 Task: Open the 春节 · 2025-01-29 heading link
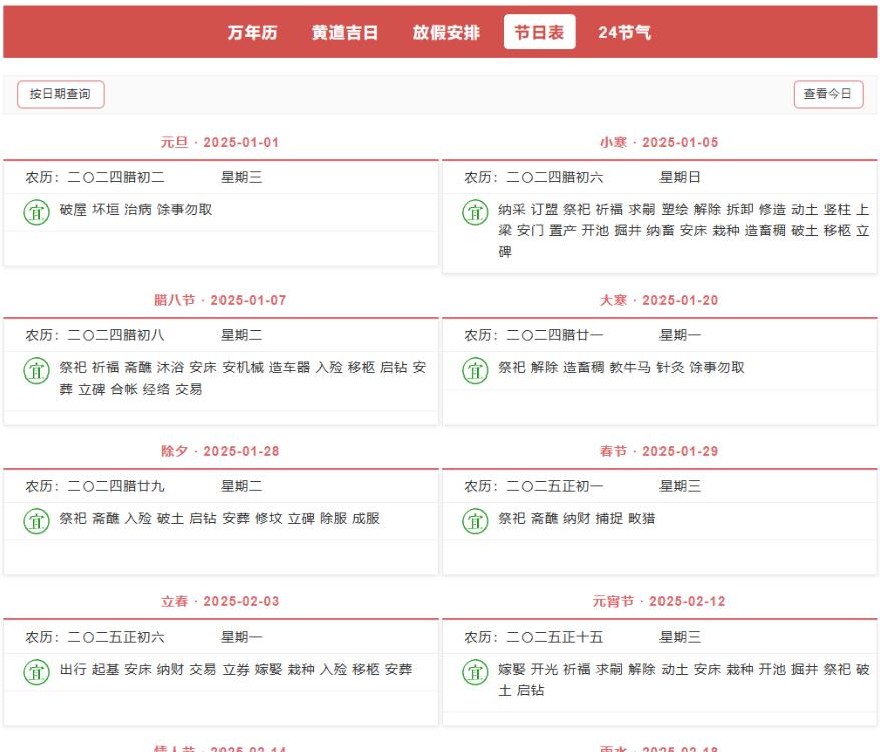coord(659,451)
